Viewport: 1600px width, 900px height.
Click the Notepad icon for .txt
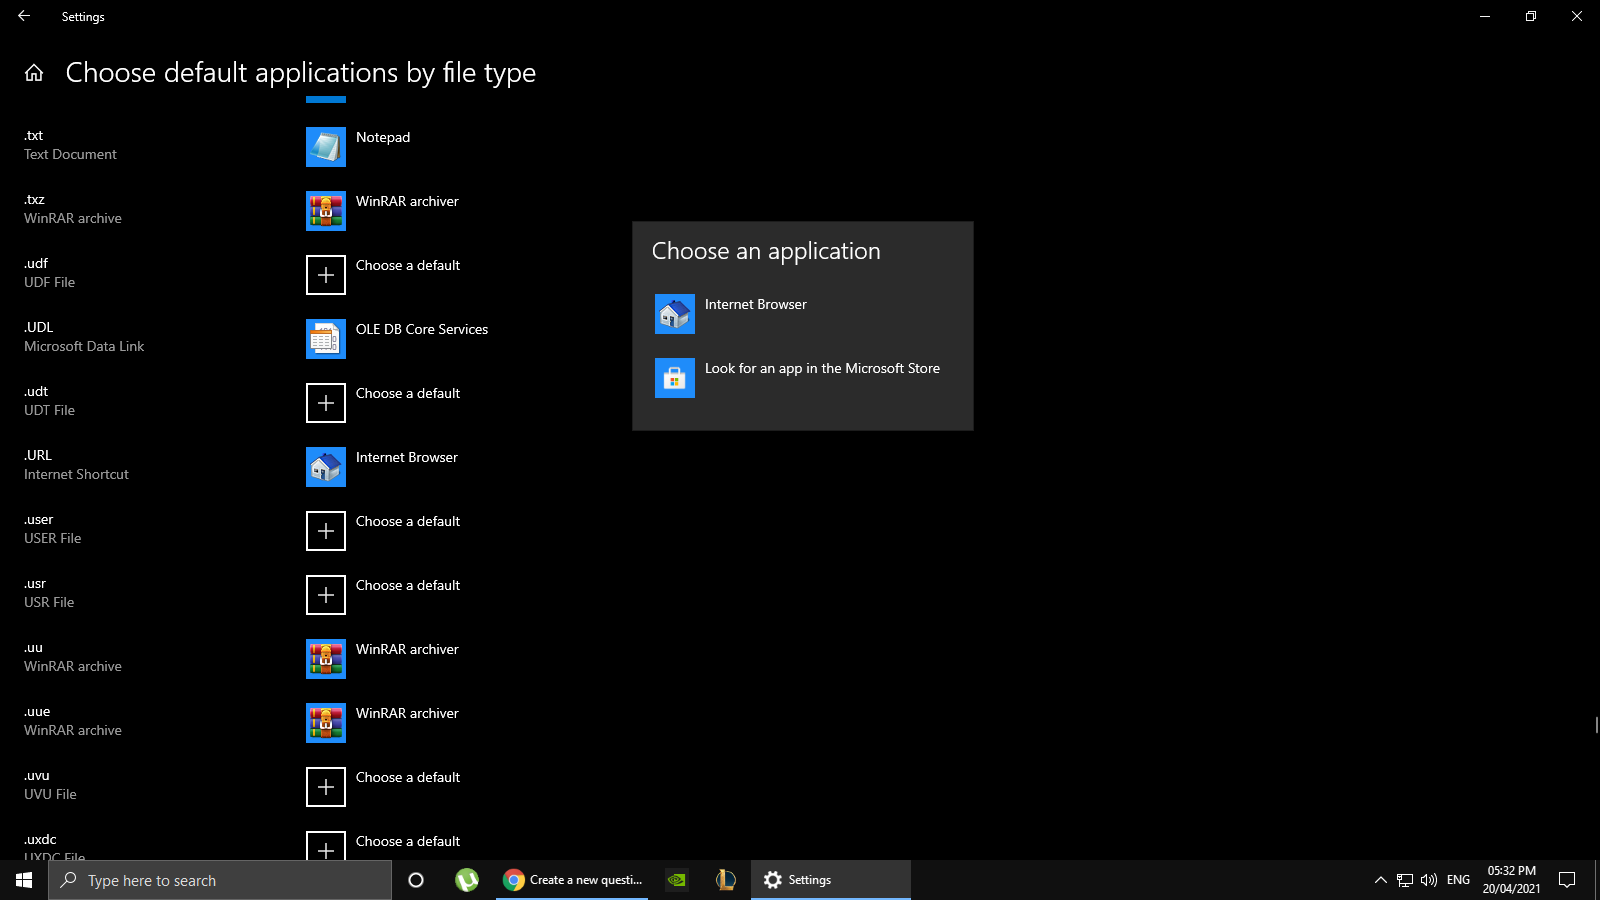coord(326,147)
